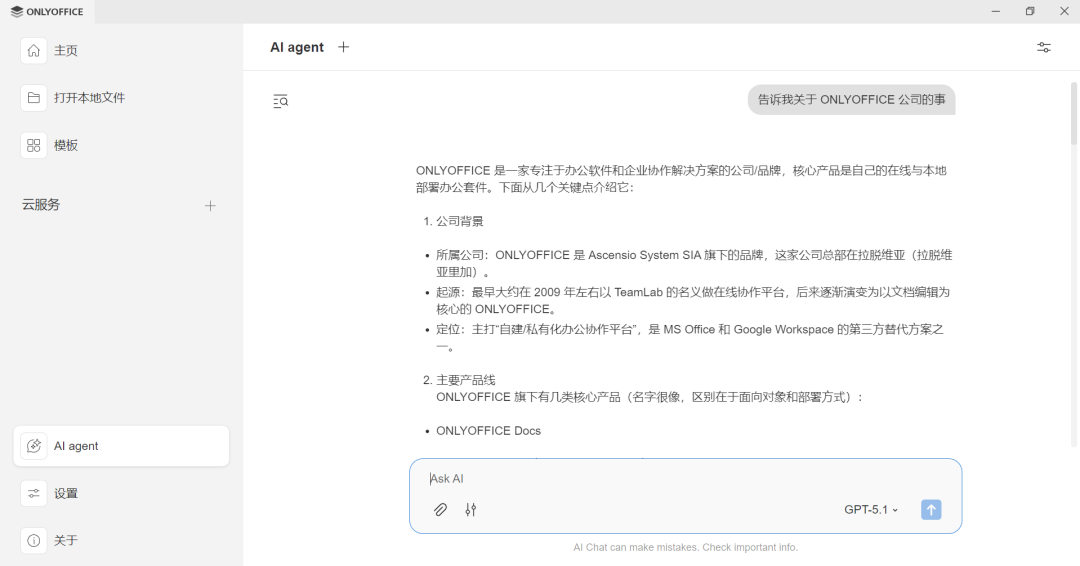Restore down the ONLYOFFICE window
The width and height of the screenshot is (1080, 566).
coord(1030,12)
